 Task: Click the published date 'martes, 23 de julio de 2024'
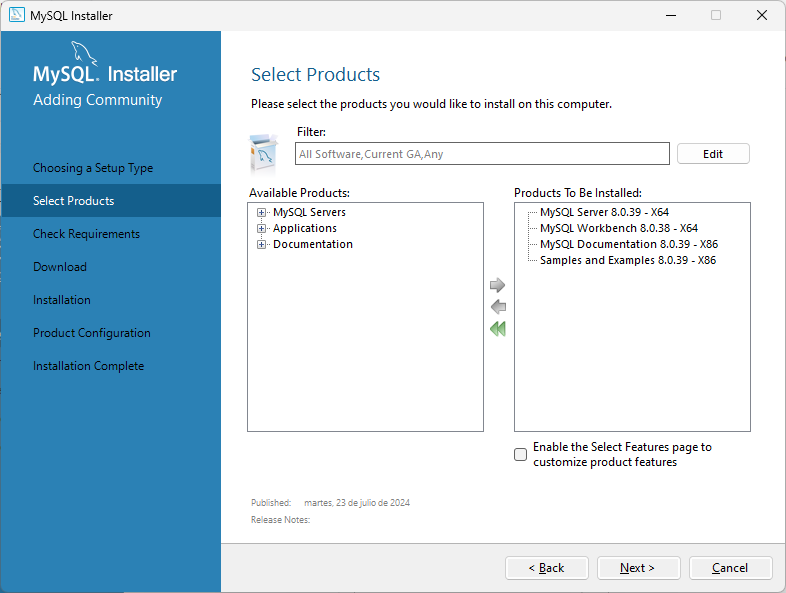[357, 503]
